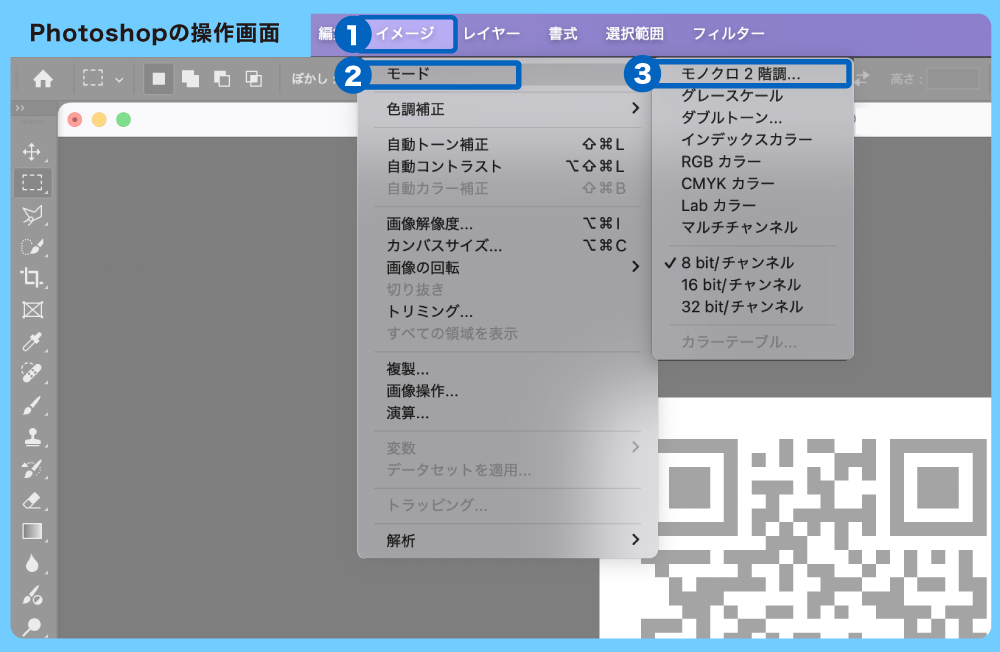Select the Crop tool
Image resolution: width=1000 pixels, height=652 pixels.
(32, 278)
